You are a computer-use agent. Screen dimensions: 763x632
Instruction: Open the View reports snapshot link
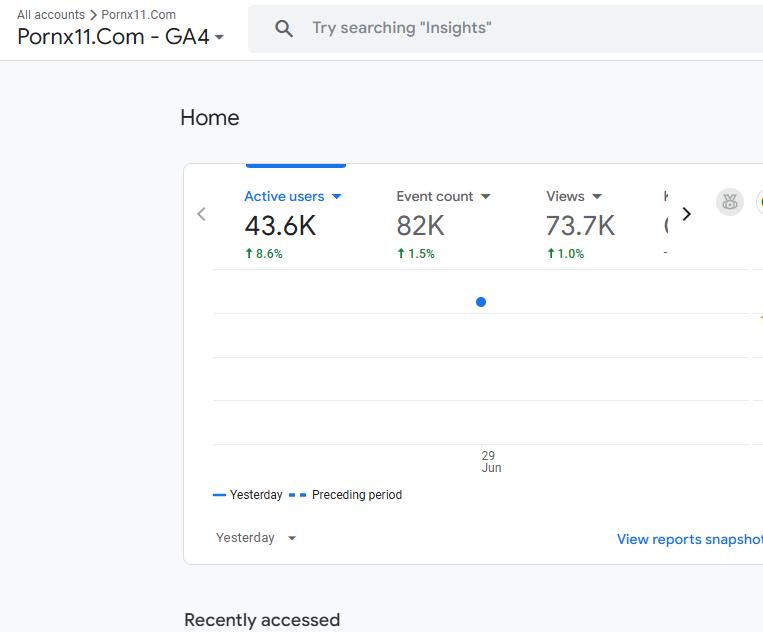689,539
